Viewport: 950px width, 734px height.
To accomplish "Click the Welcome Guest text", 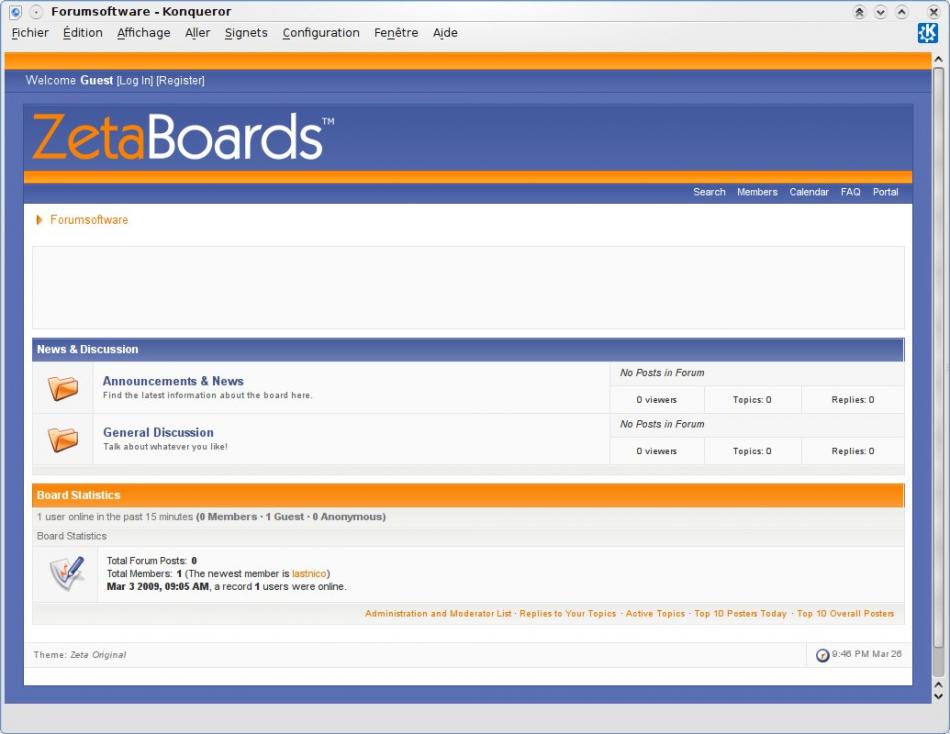I will [x=69, y=81].
